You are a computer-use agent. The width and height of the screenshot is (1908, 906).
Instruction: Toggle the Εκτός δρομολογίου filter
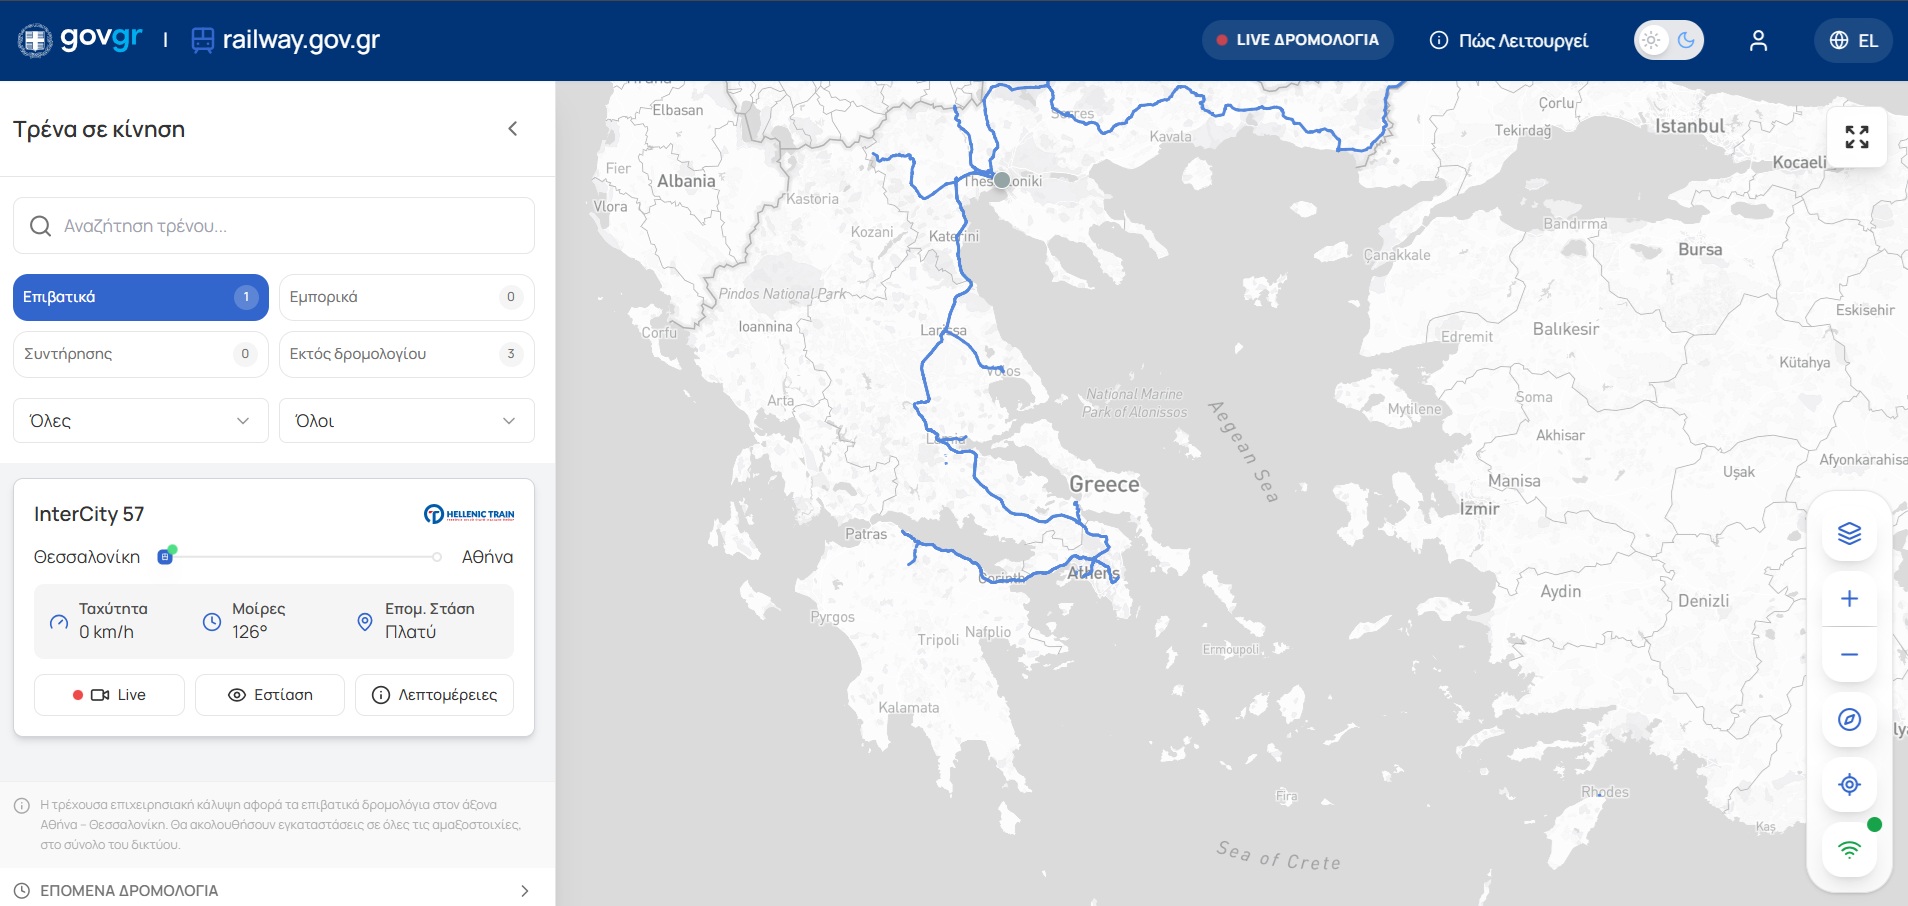[x=406, y=354]
